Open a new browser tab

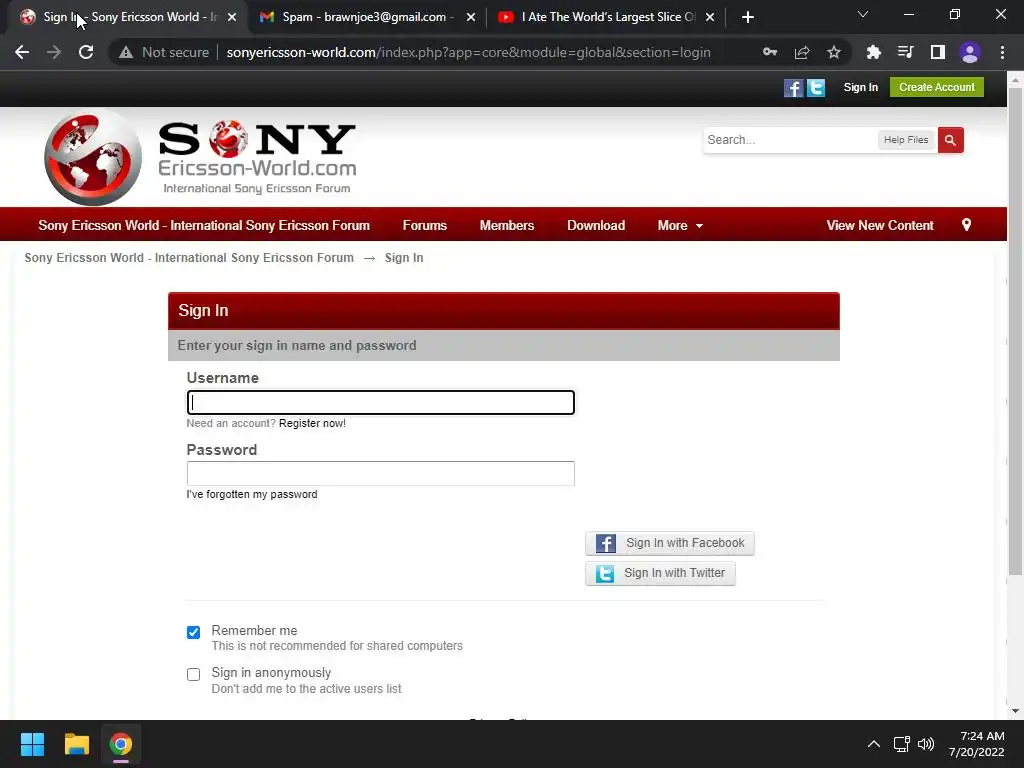tap(748, 17)
